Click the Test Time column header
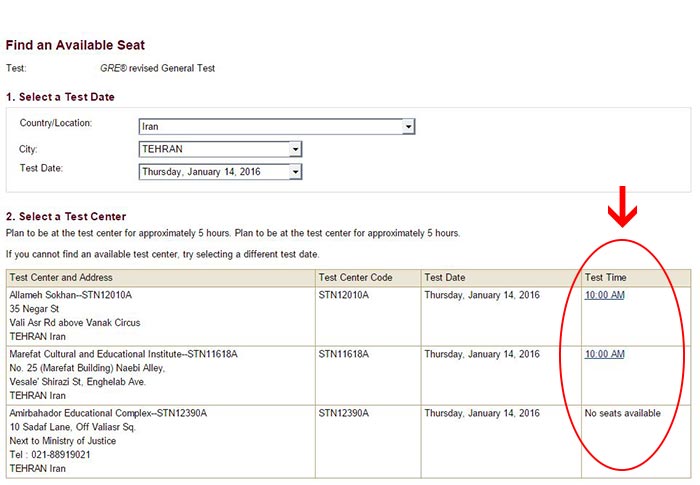 pyautogui.click(x=605, y=277)
